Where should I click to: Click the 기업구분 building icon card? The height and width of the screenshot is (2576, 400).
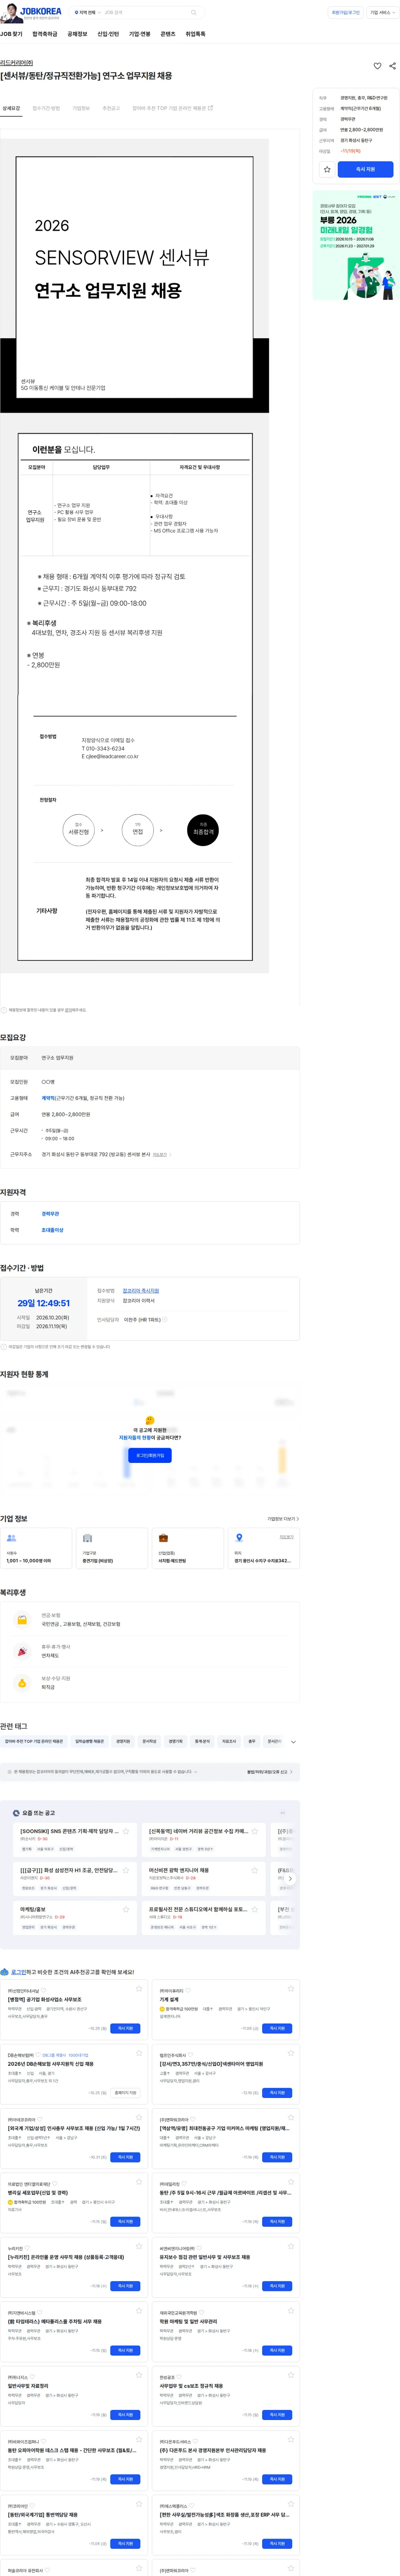point(112,1548)
